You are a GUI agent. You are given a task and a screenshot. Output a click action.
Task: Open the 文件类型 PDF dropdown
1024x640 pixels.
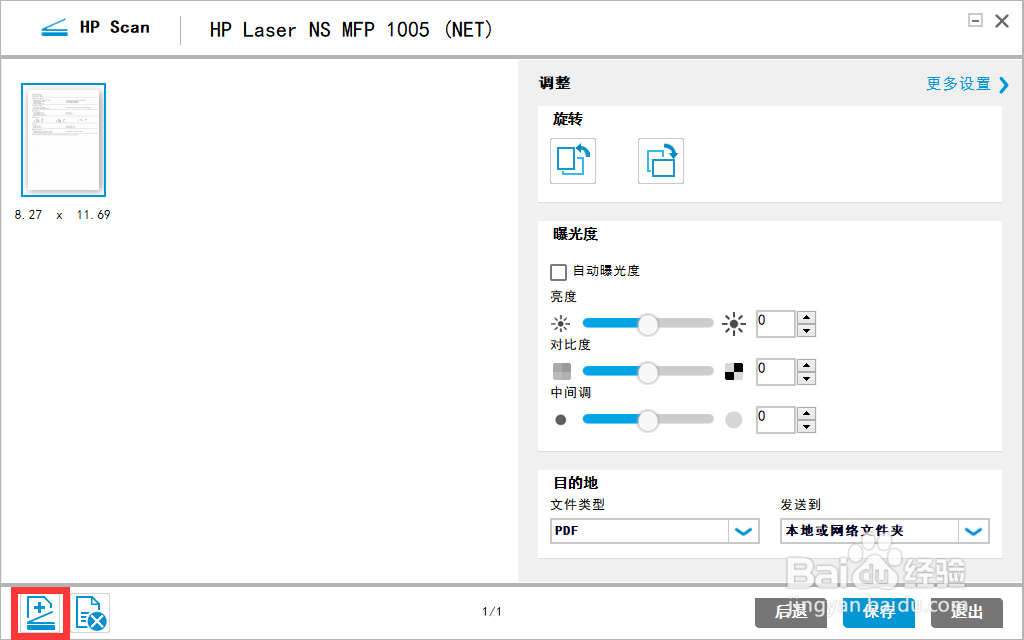tap(654, 531)
